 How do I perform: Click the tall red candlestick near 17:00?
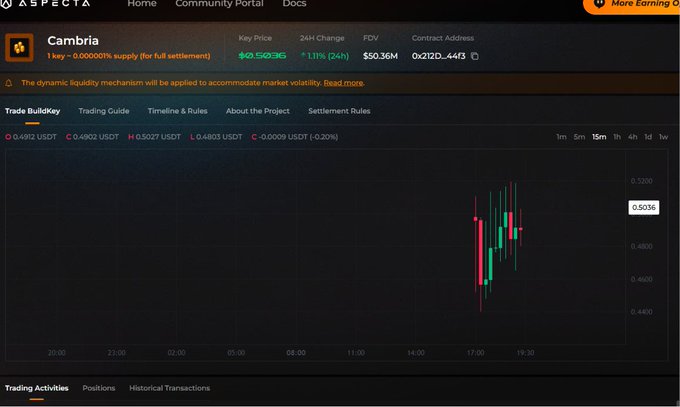481,253
